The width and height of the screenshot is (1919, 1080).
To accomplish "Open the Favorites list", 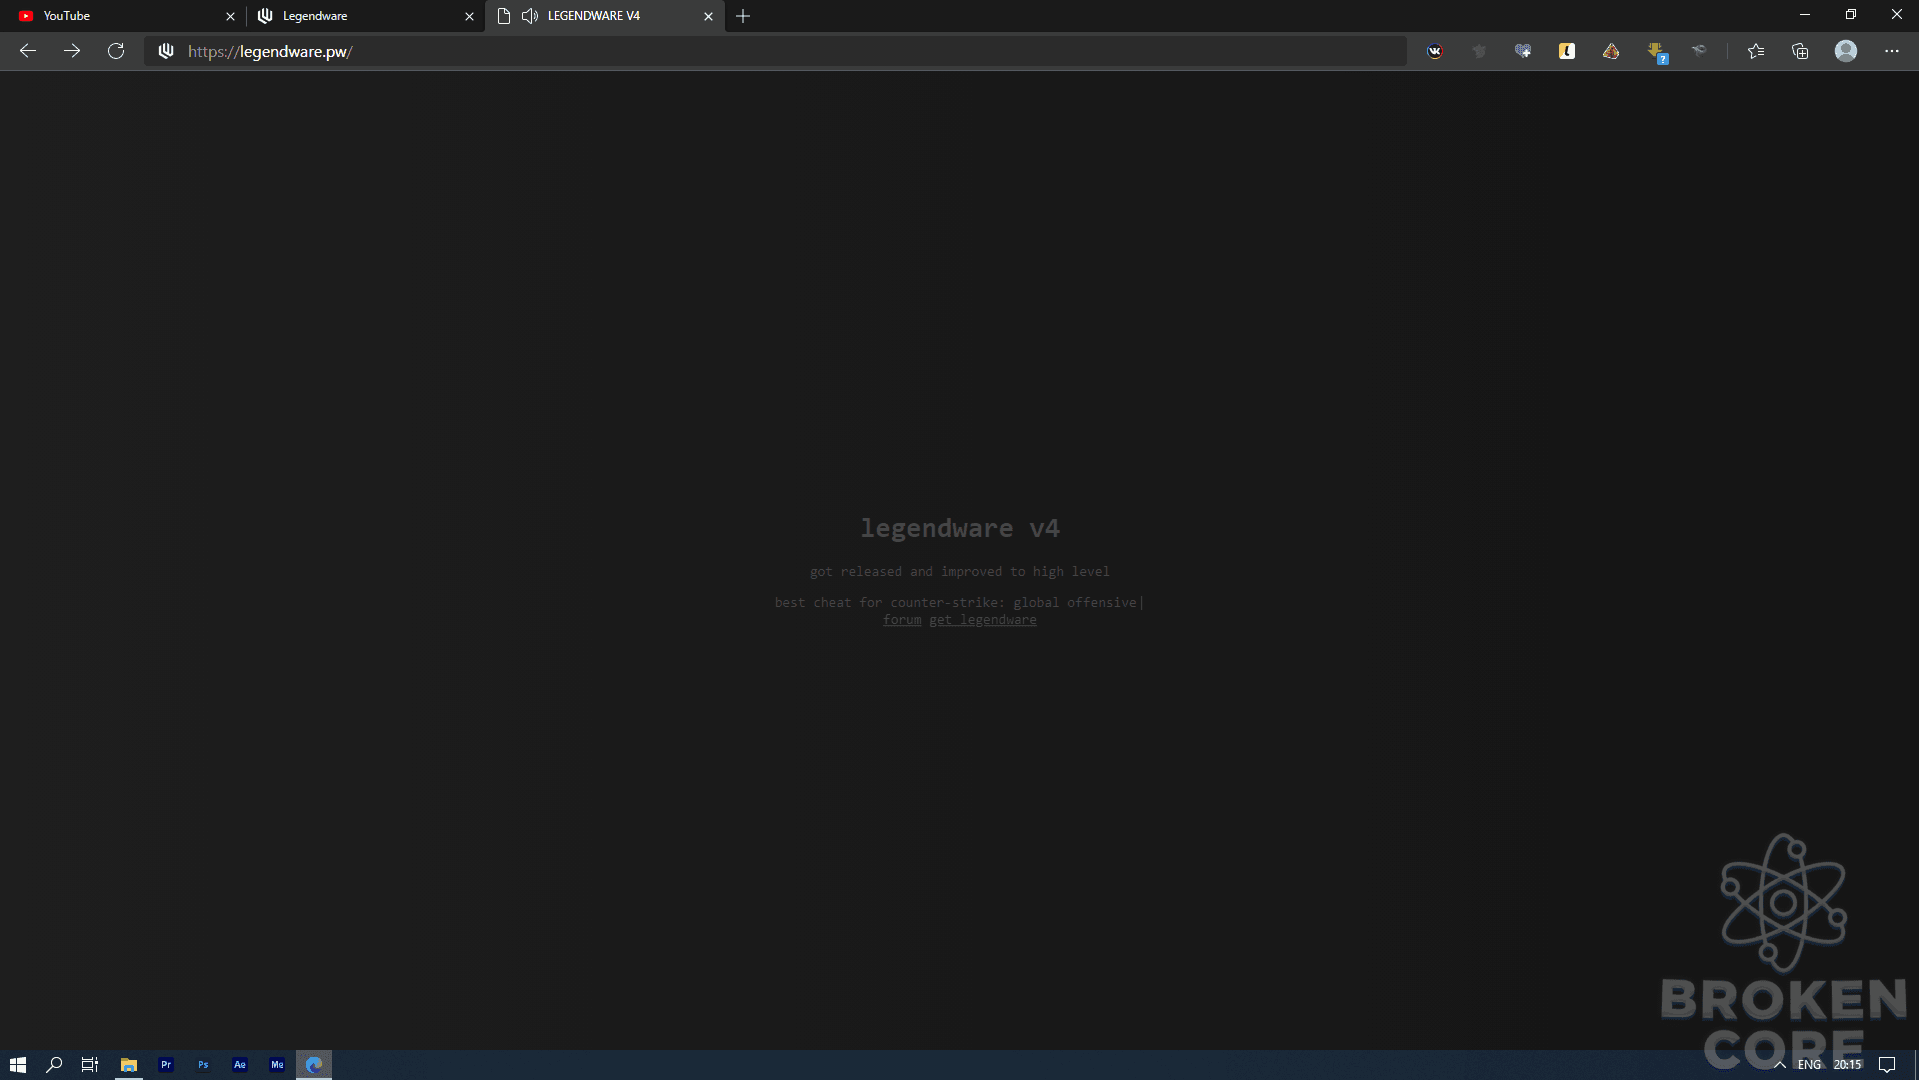I will coord(1756,51).
